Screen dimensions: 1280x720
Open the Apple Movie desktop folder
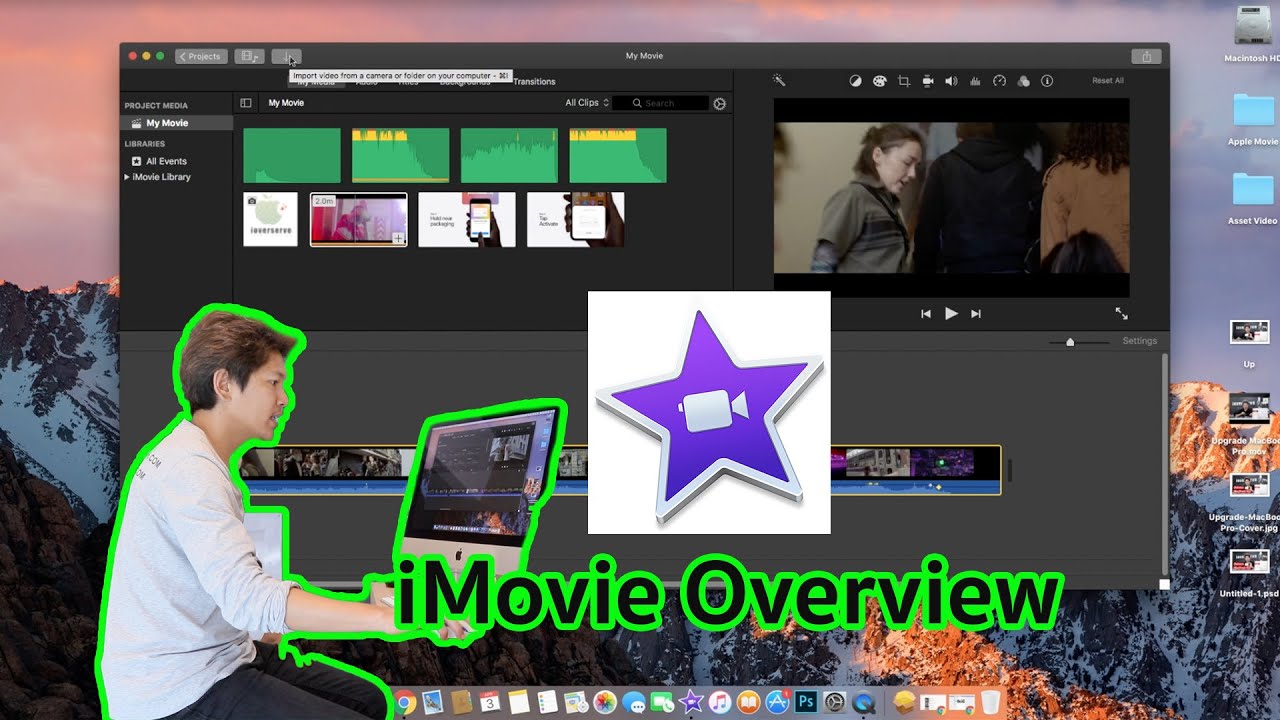[x=1253, y=120]
